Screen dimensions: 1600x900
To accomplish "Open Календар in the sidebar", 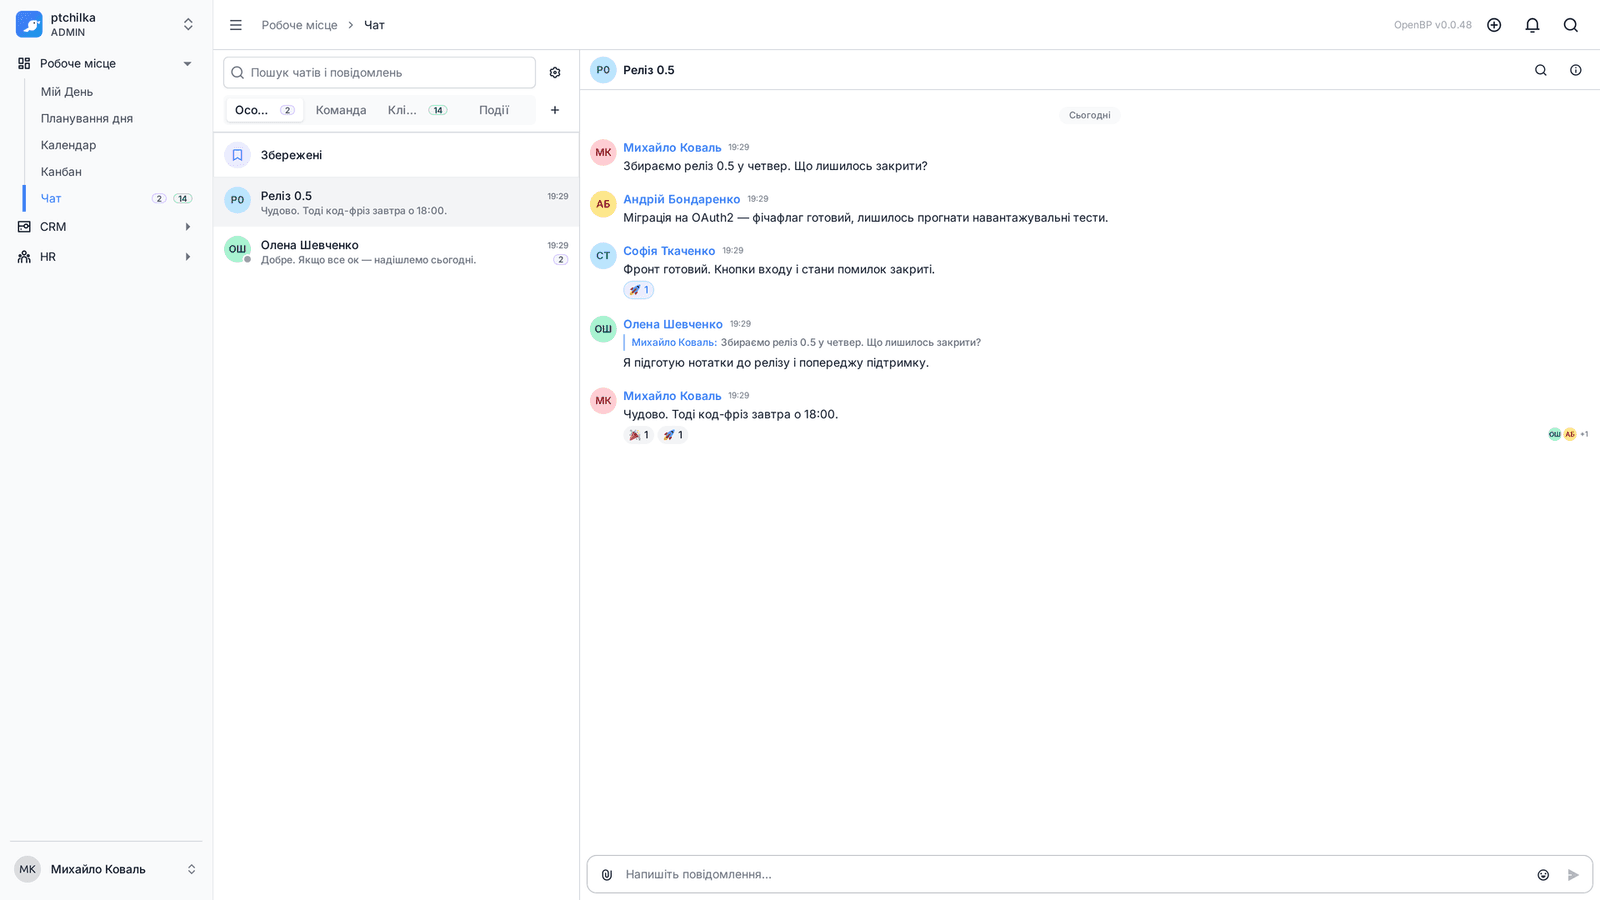I will point(69,145).
